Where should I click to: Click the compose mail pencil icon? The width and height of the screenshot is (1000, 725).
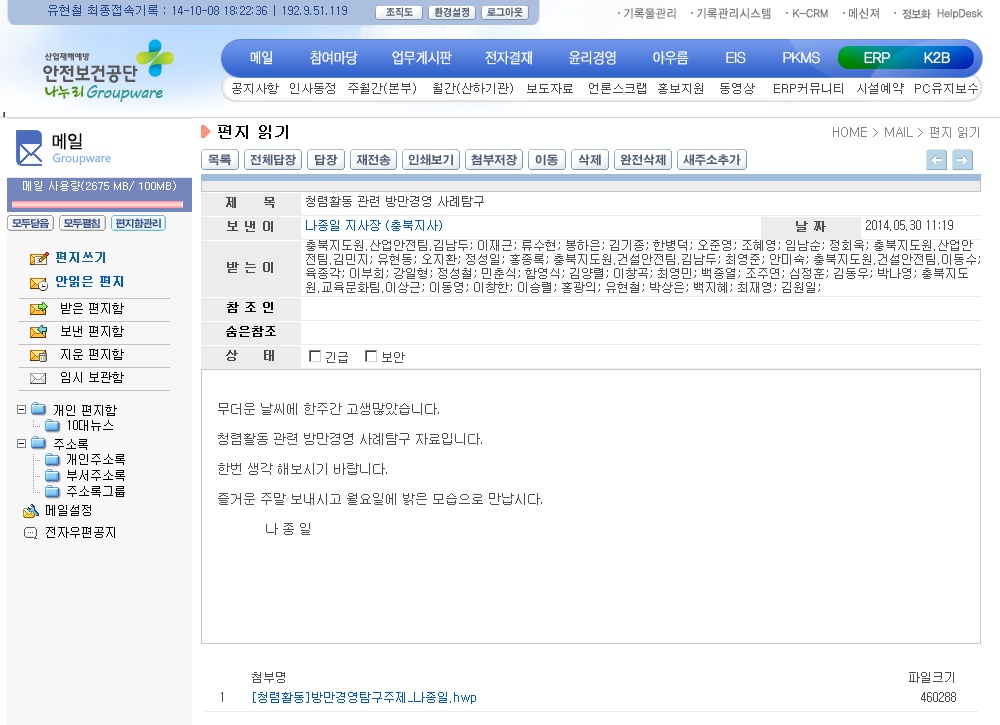[39, 258]
